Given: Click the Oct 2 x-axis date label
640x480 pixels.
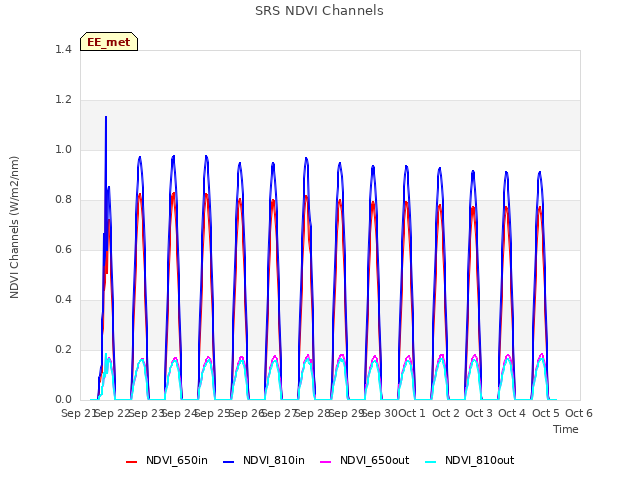Looking at the screenshot, I should tap(446, 413).
